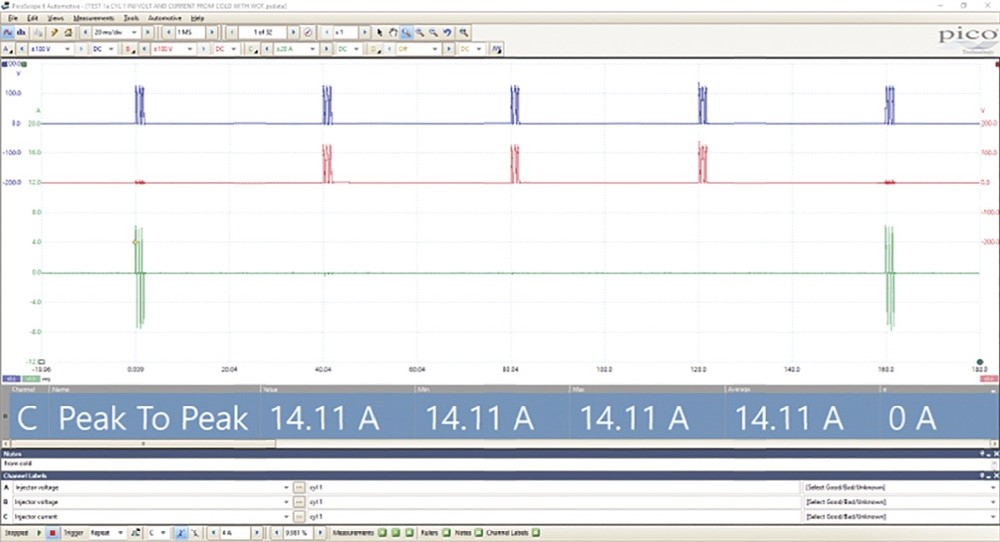Increase pre-trigger percentage arrow
The width and height of the screenshot is (1000, 542).
(320, 532)
